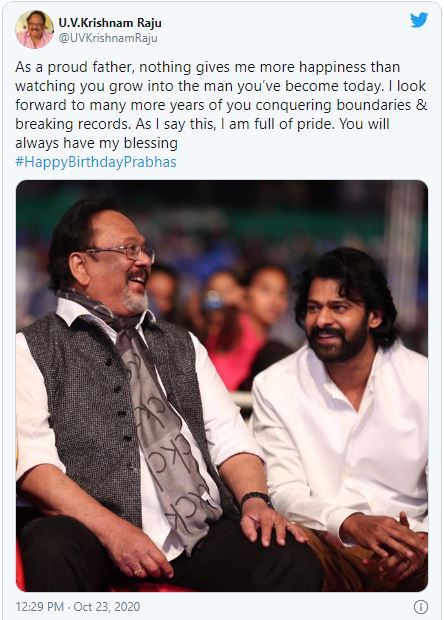Open the #HappyBirthdayPrabhas hashtag
Screen dimensions: 444x620
(x=96, y=162)
